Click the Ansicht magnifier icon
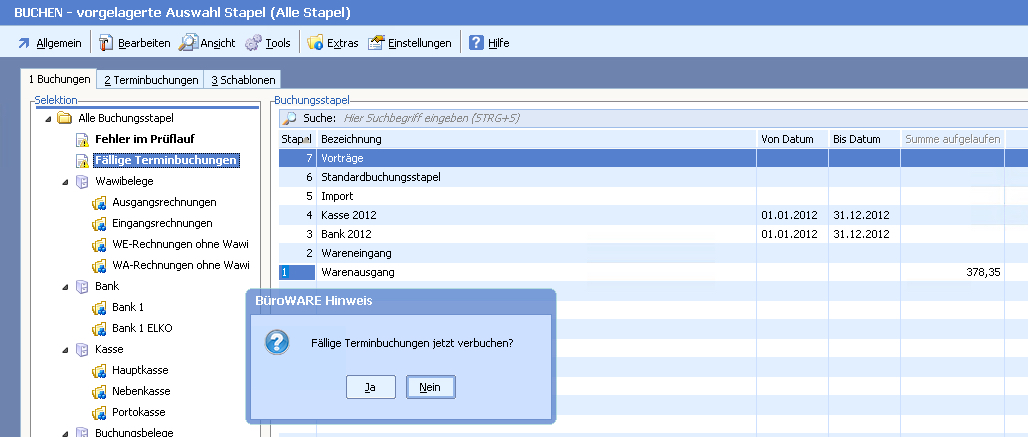The height and width of the screenshot is (437, 1028). (188, 43)
